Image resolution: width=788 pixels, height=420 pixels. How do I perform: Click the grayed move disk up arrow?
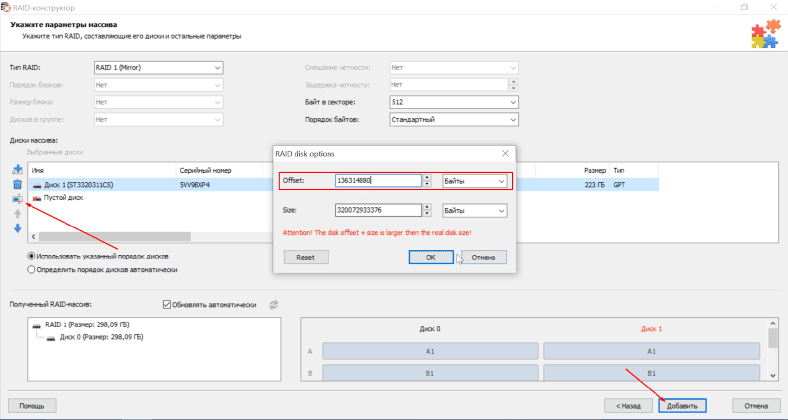point(17,213)
